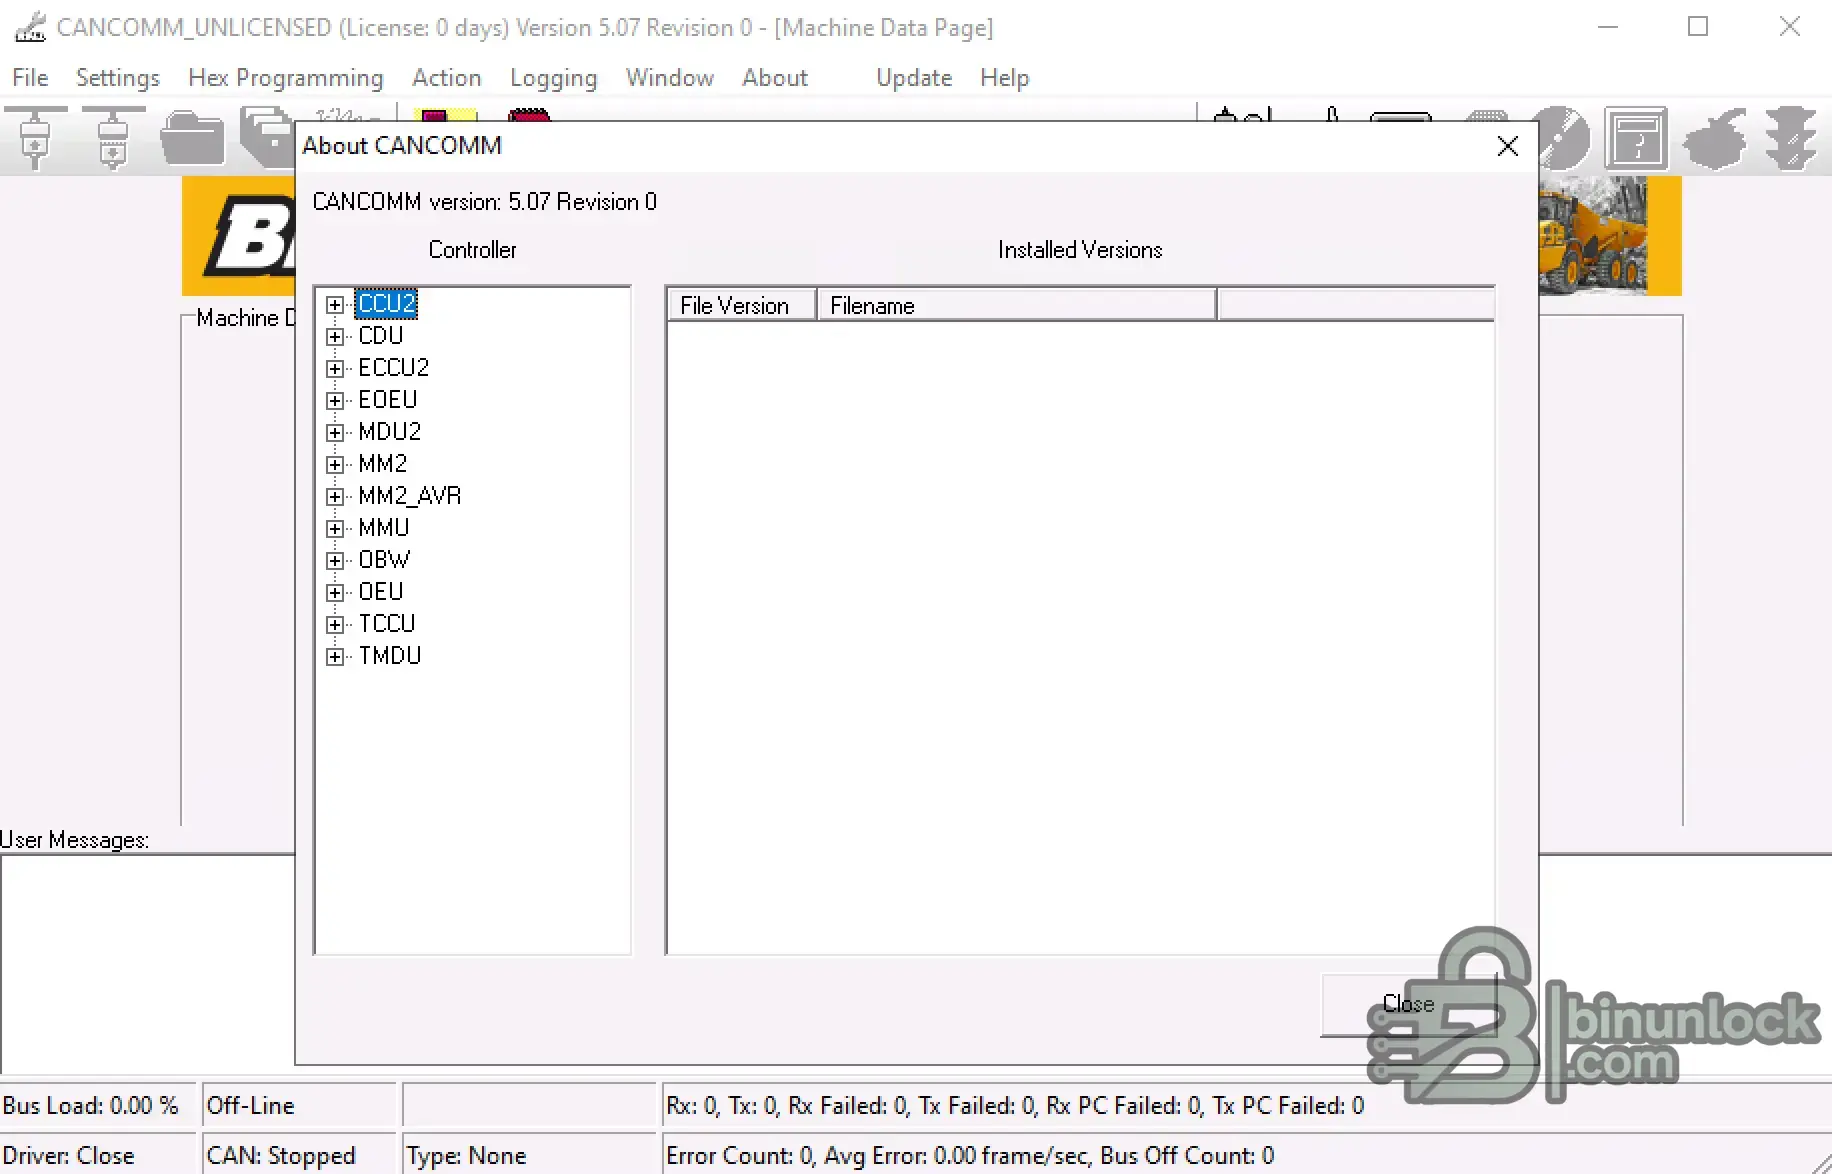Open the folder icon in the toolbar
The height and width of the screenshot is (1174, 1832).
pyautogui.click(x=192, y=138)
